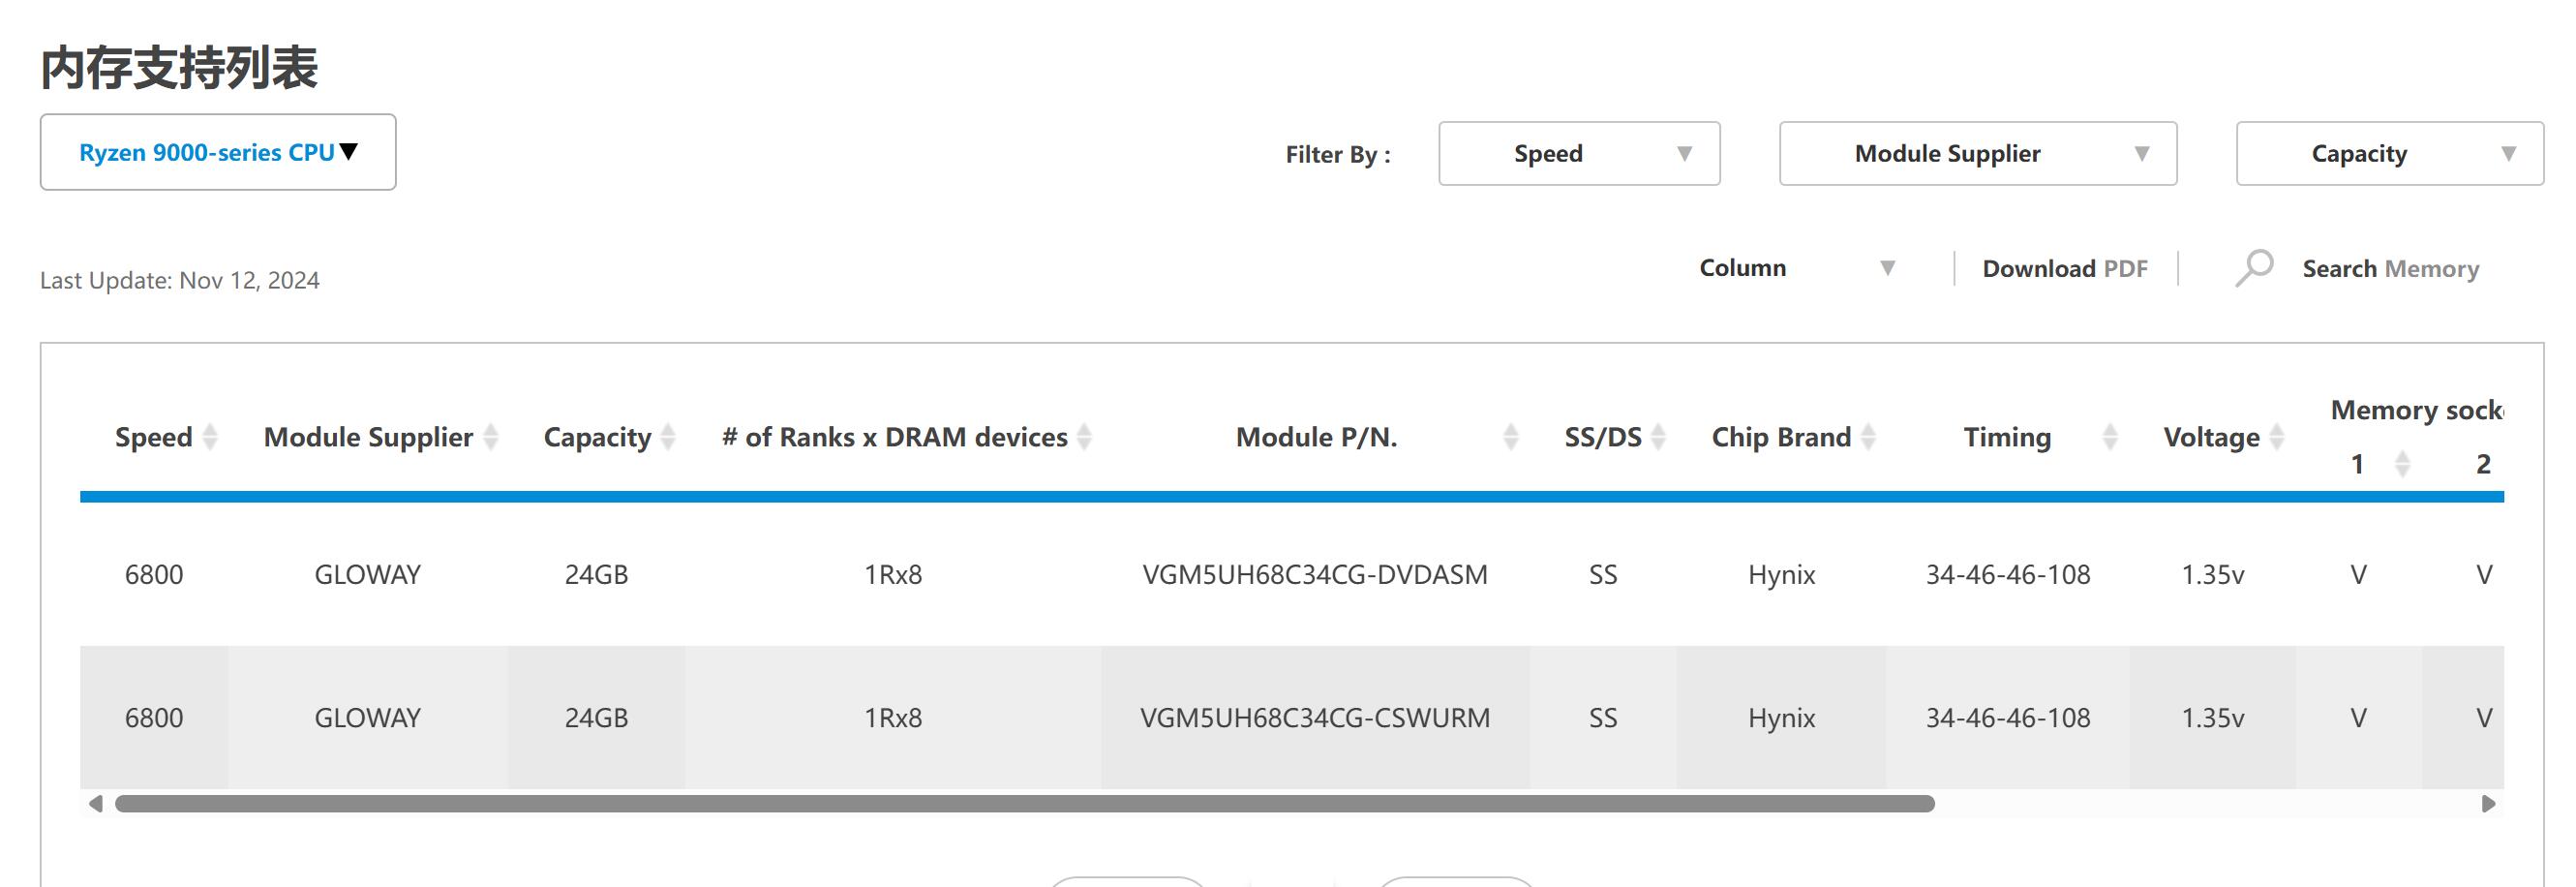The image size is (2576, 887).
Task: Open the Column visibility dropdown
Action: point(1797,268)
